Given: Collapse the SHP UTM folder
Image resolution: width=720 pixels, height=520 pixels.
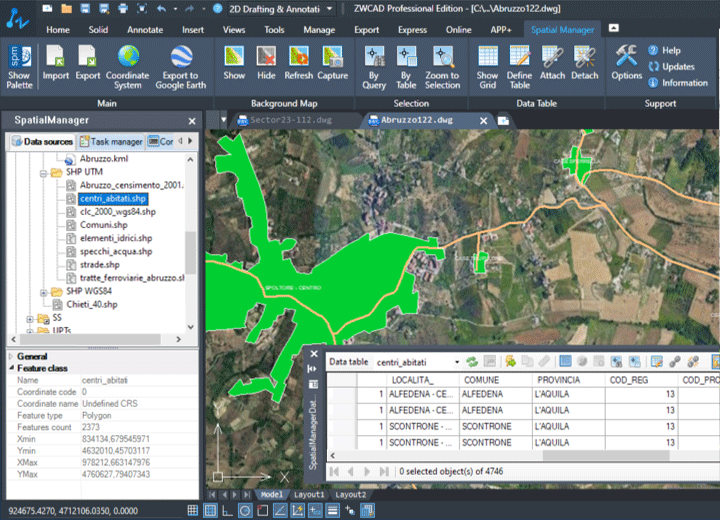Looking at the screenshot, I should point(43,173).
